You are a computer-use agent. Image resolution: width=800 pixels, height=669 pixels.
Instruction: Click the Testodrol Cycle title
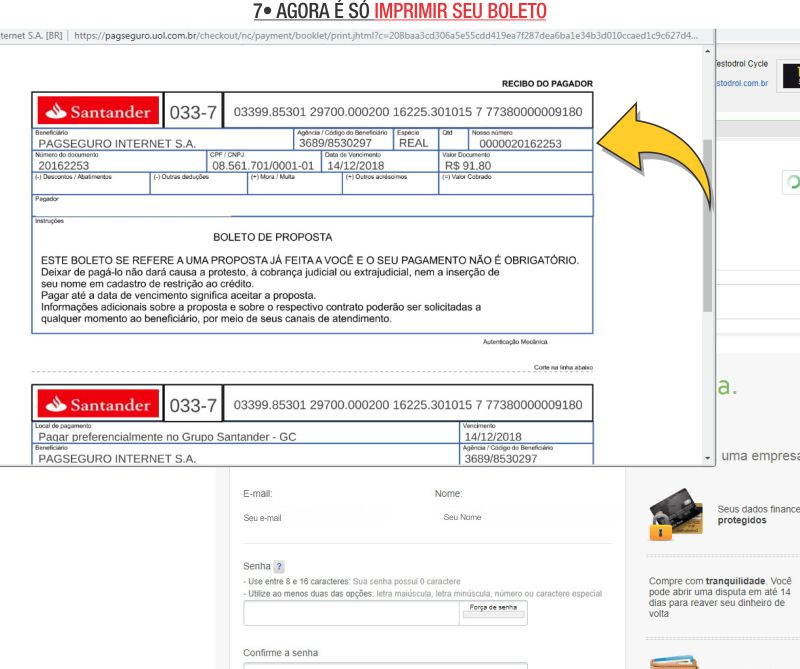pyautogui.click(x=741, y=64)
